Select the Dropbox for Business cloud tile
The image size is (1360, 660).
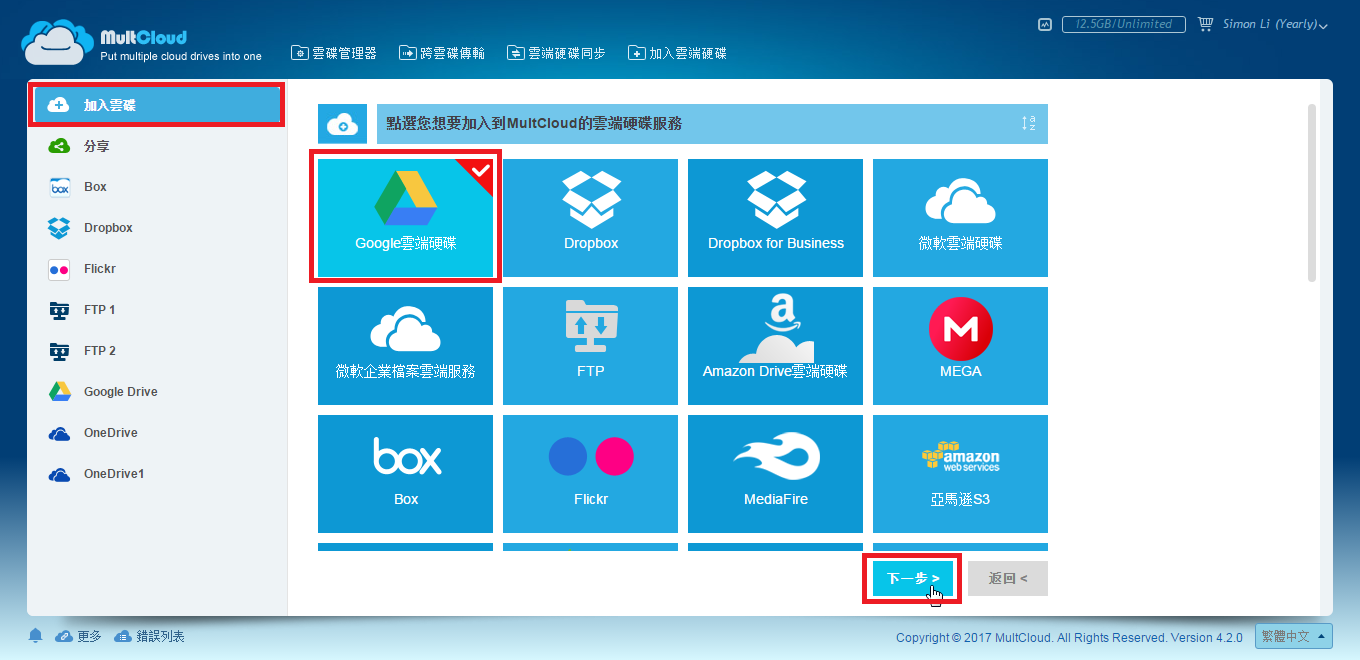click(x=774, y=218)
